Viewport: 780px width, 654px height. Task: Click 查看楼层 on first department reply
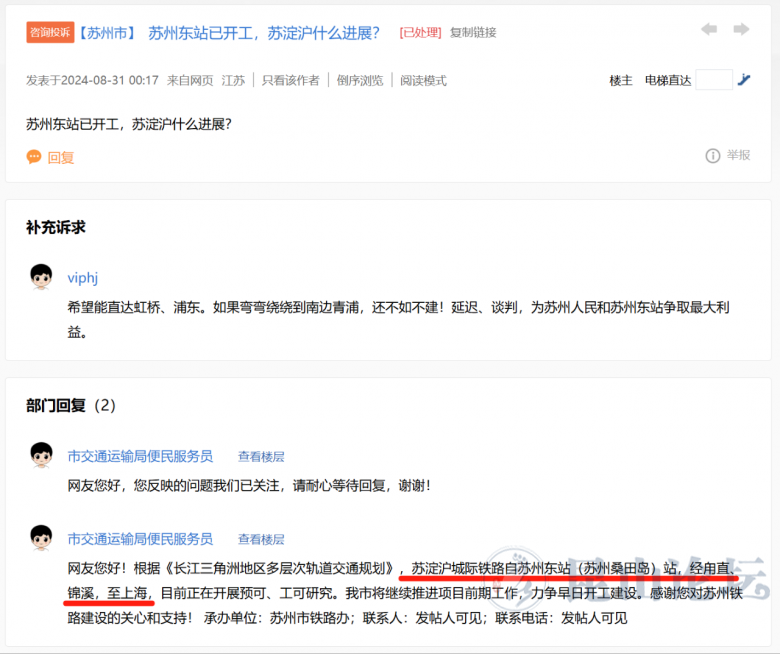[x=261, y=456]
